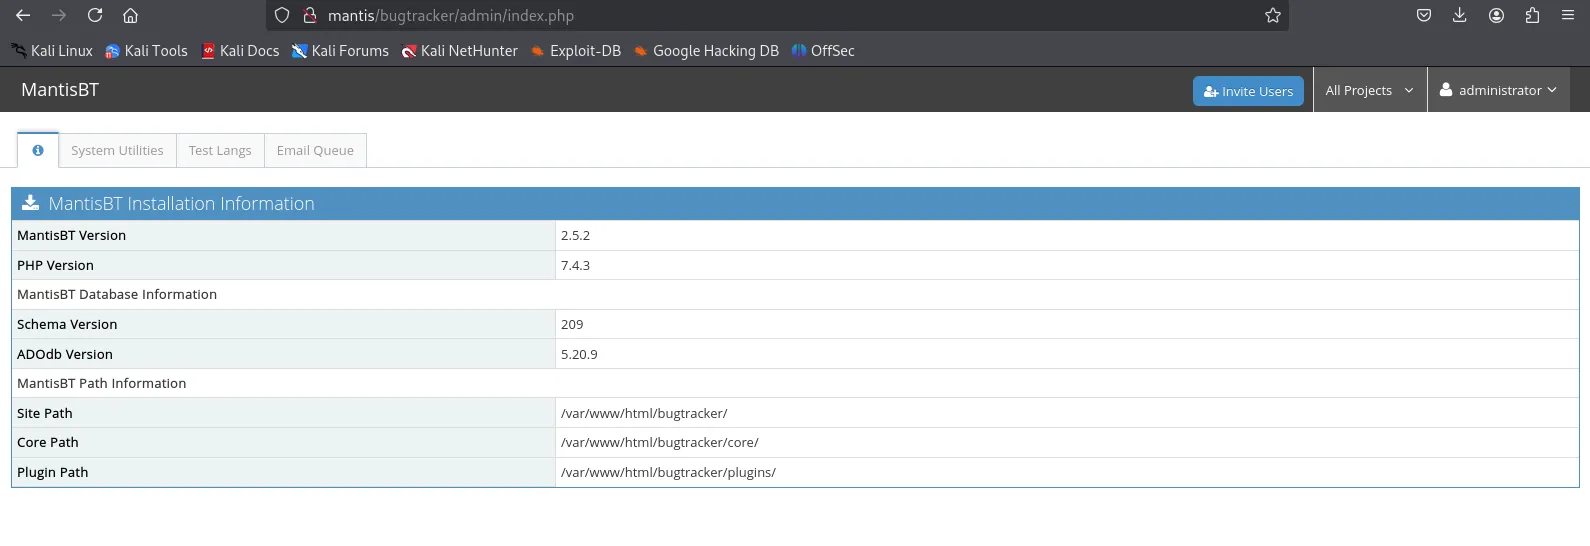
Task: Open the administrator user dropdown
Action: pyautogui.click(x=1498, y=90)
